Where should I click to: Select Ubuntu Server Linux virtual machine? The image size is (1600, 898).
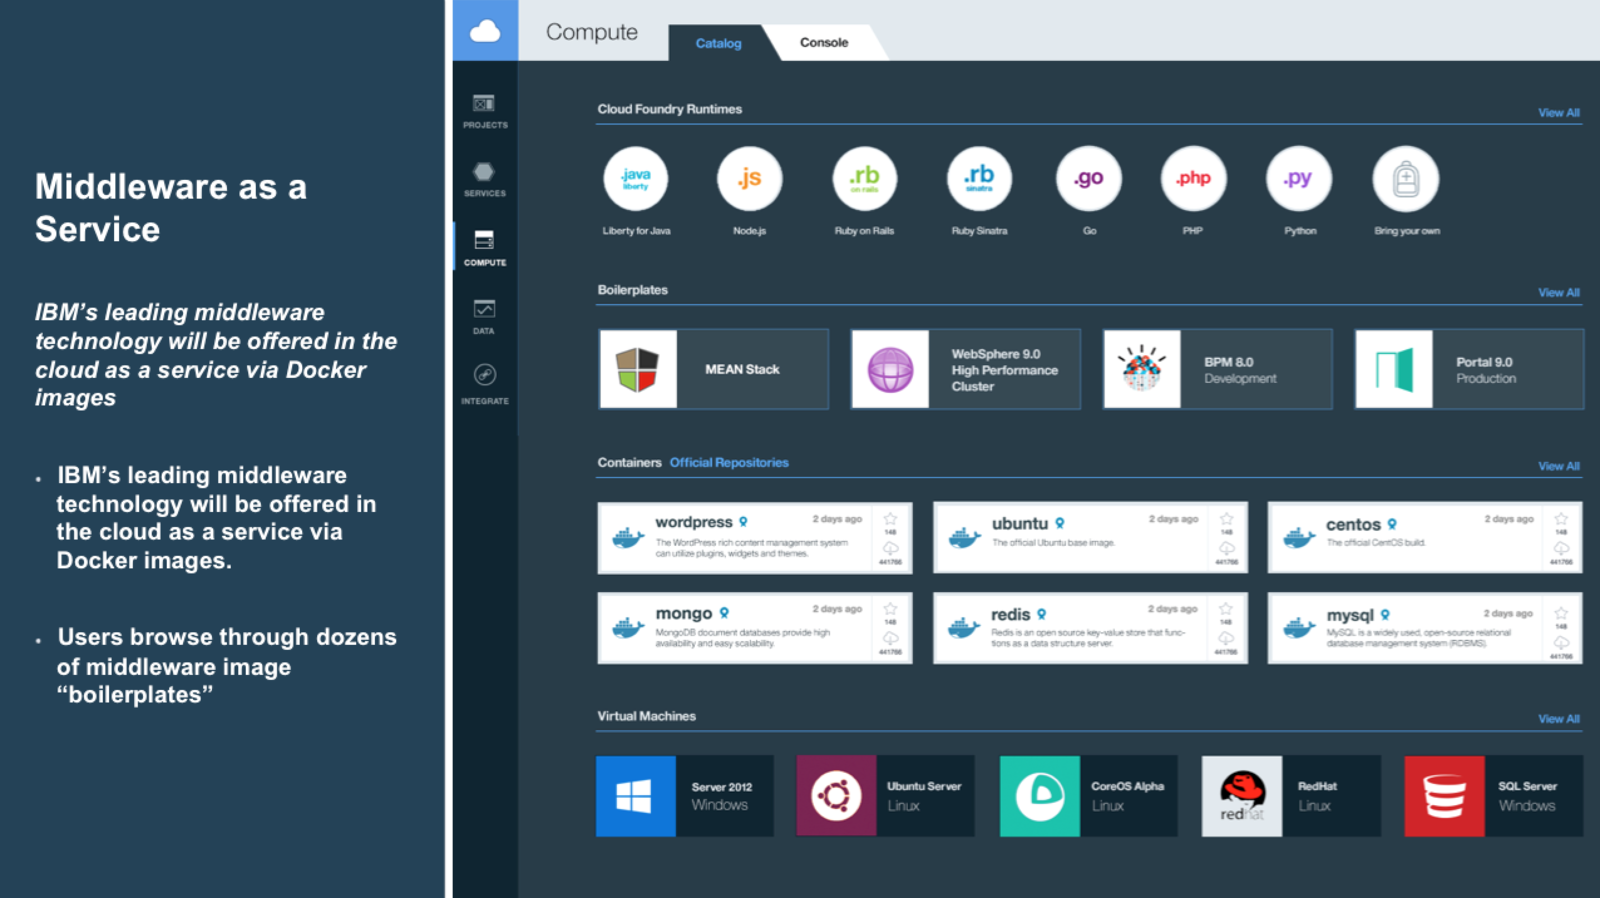coord(885,796)
